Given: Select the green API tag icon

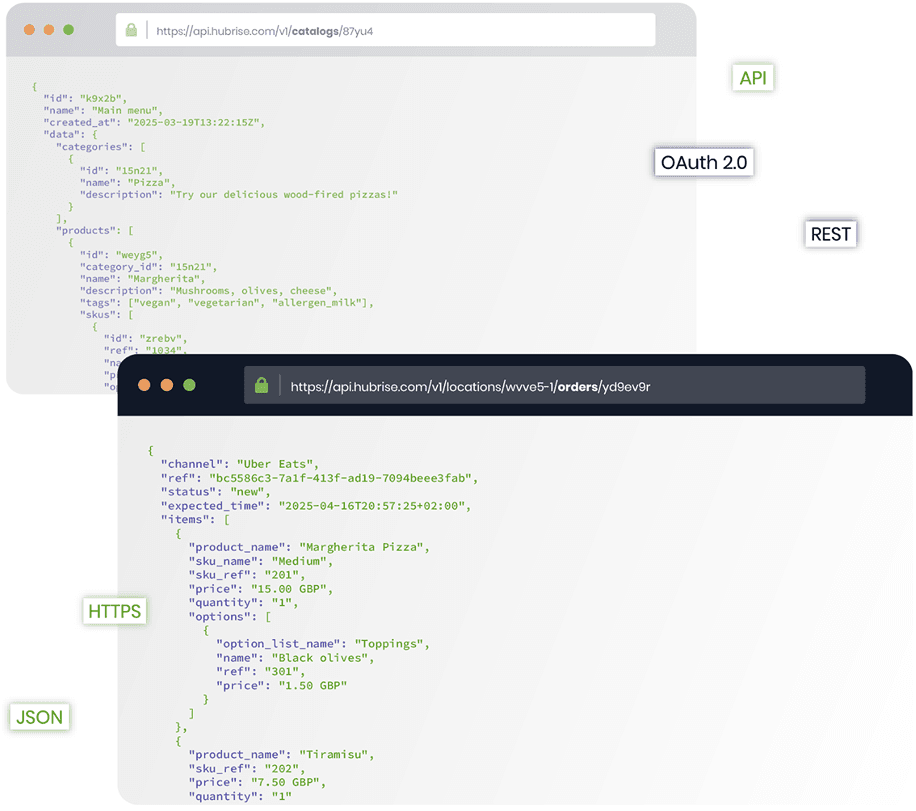Looking at the screenshot, I should (753, 77).
